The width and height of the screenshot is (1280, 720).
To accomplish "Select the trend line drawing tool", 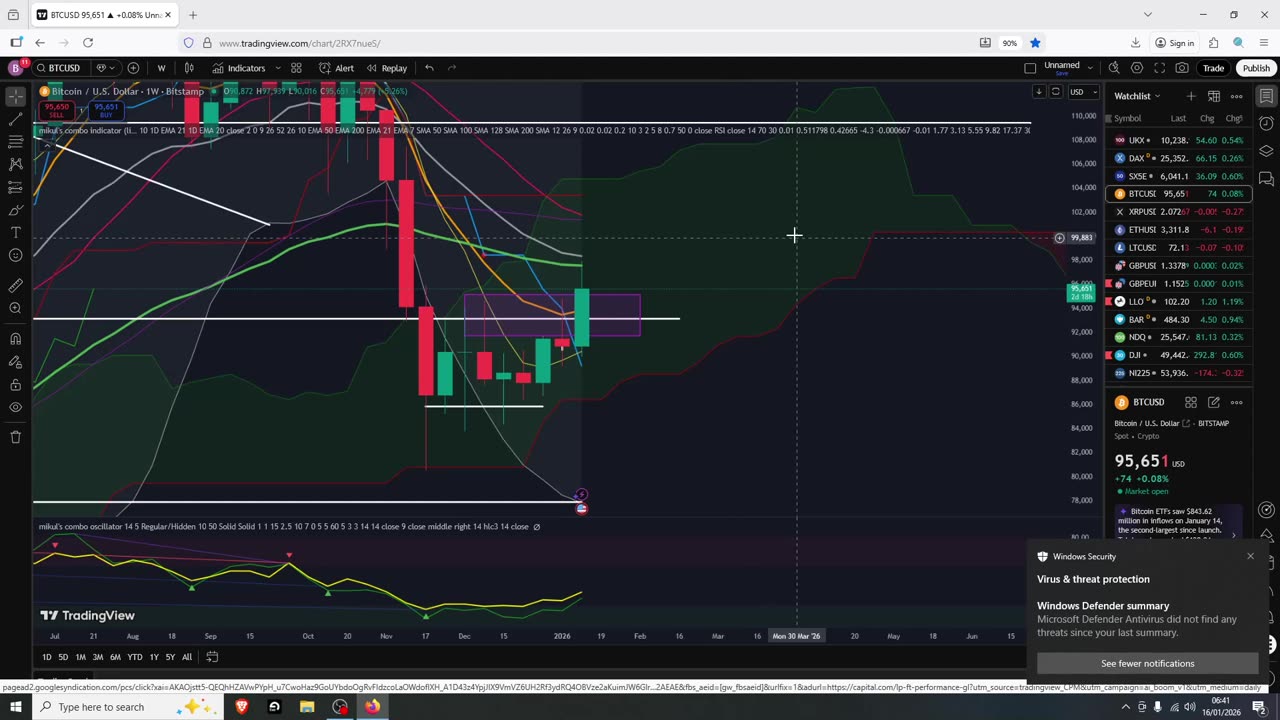I will (15, 119).
